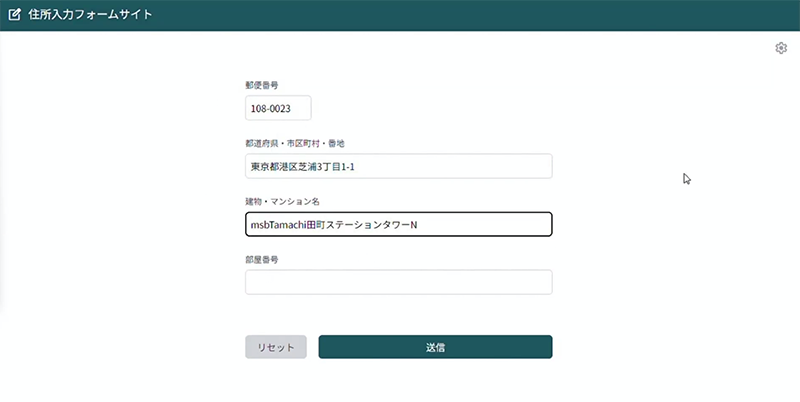Click the 都道府県・市区町村・番地 label
Screen dimensions: 800x402
[294, 144]
